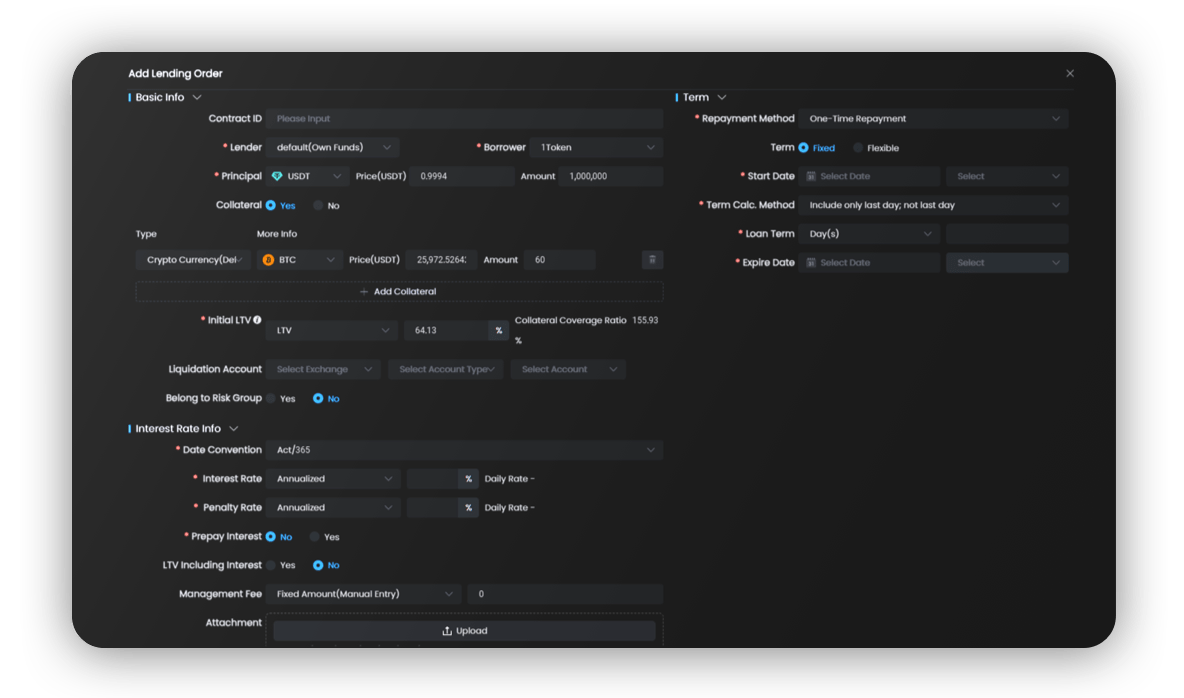This screenshot has width=1184, height=698.
Task: Click the calendar icon in Start Date
Action: (811, 177)
